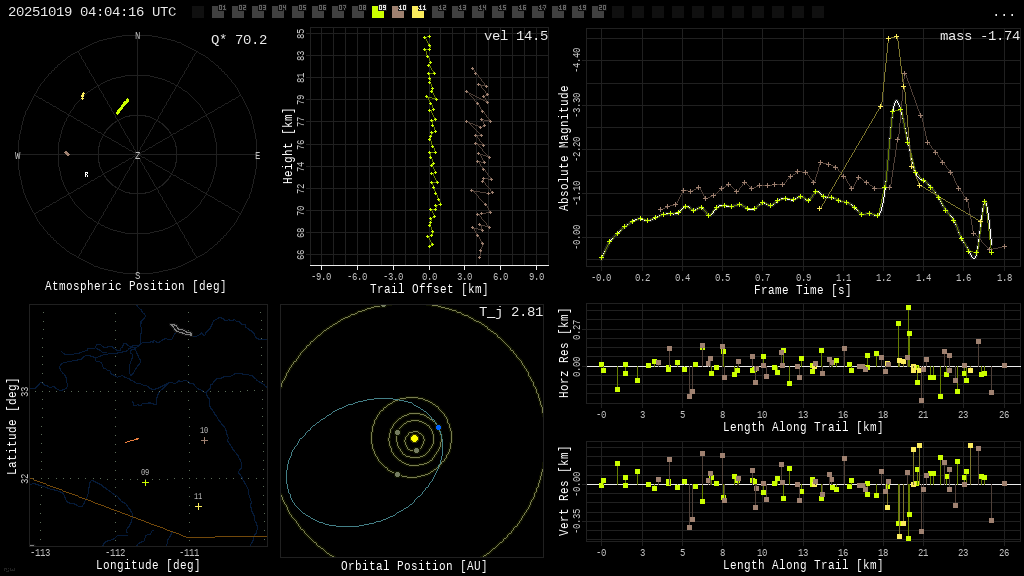Click station 10 cross marker on map
Screen dimensions: 1024x576
point(204,440)
